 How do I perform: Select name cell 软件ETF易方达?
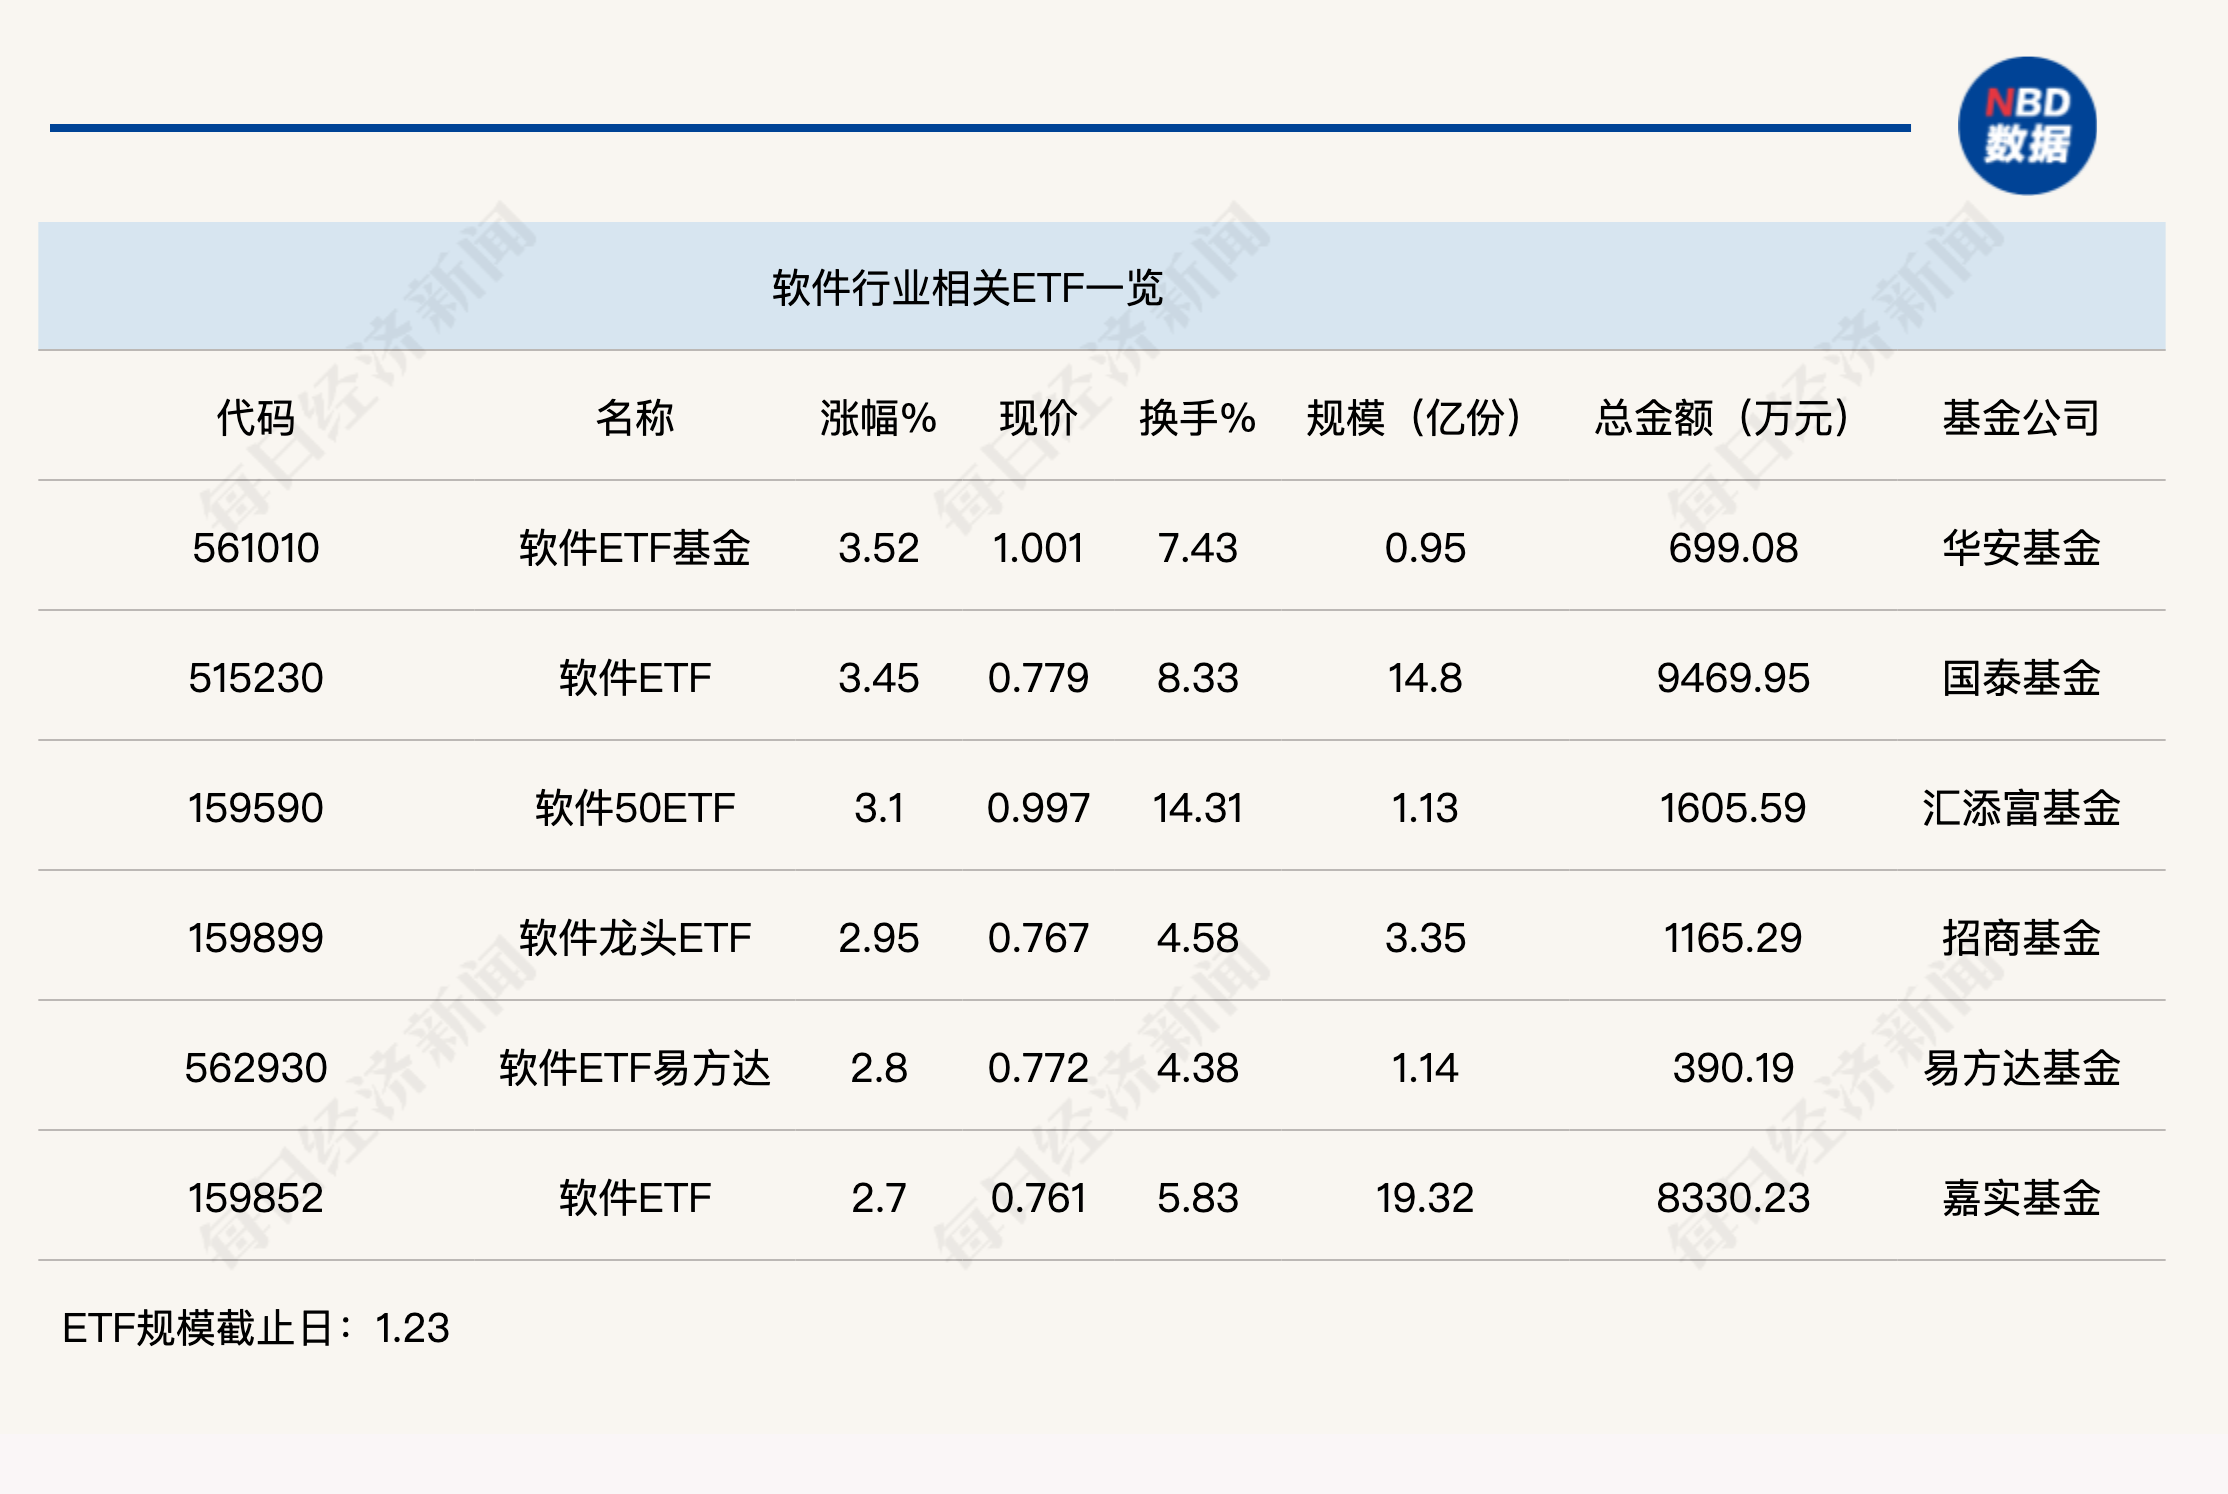(x=635, y=1068)
